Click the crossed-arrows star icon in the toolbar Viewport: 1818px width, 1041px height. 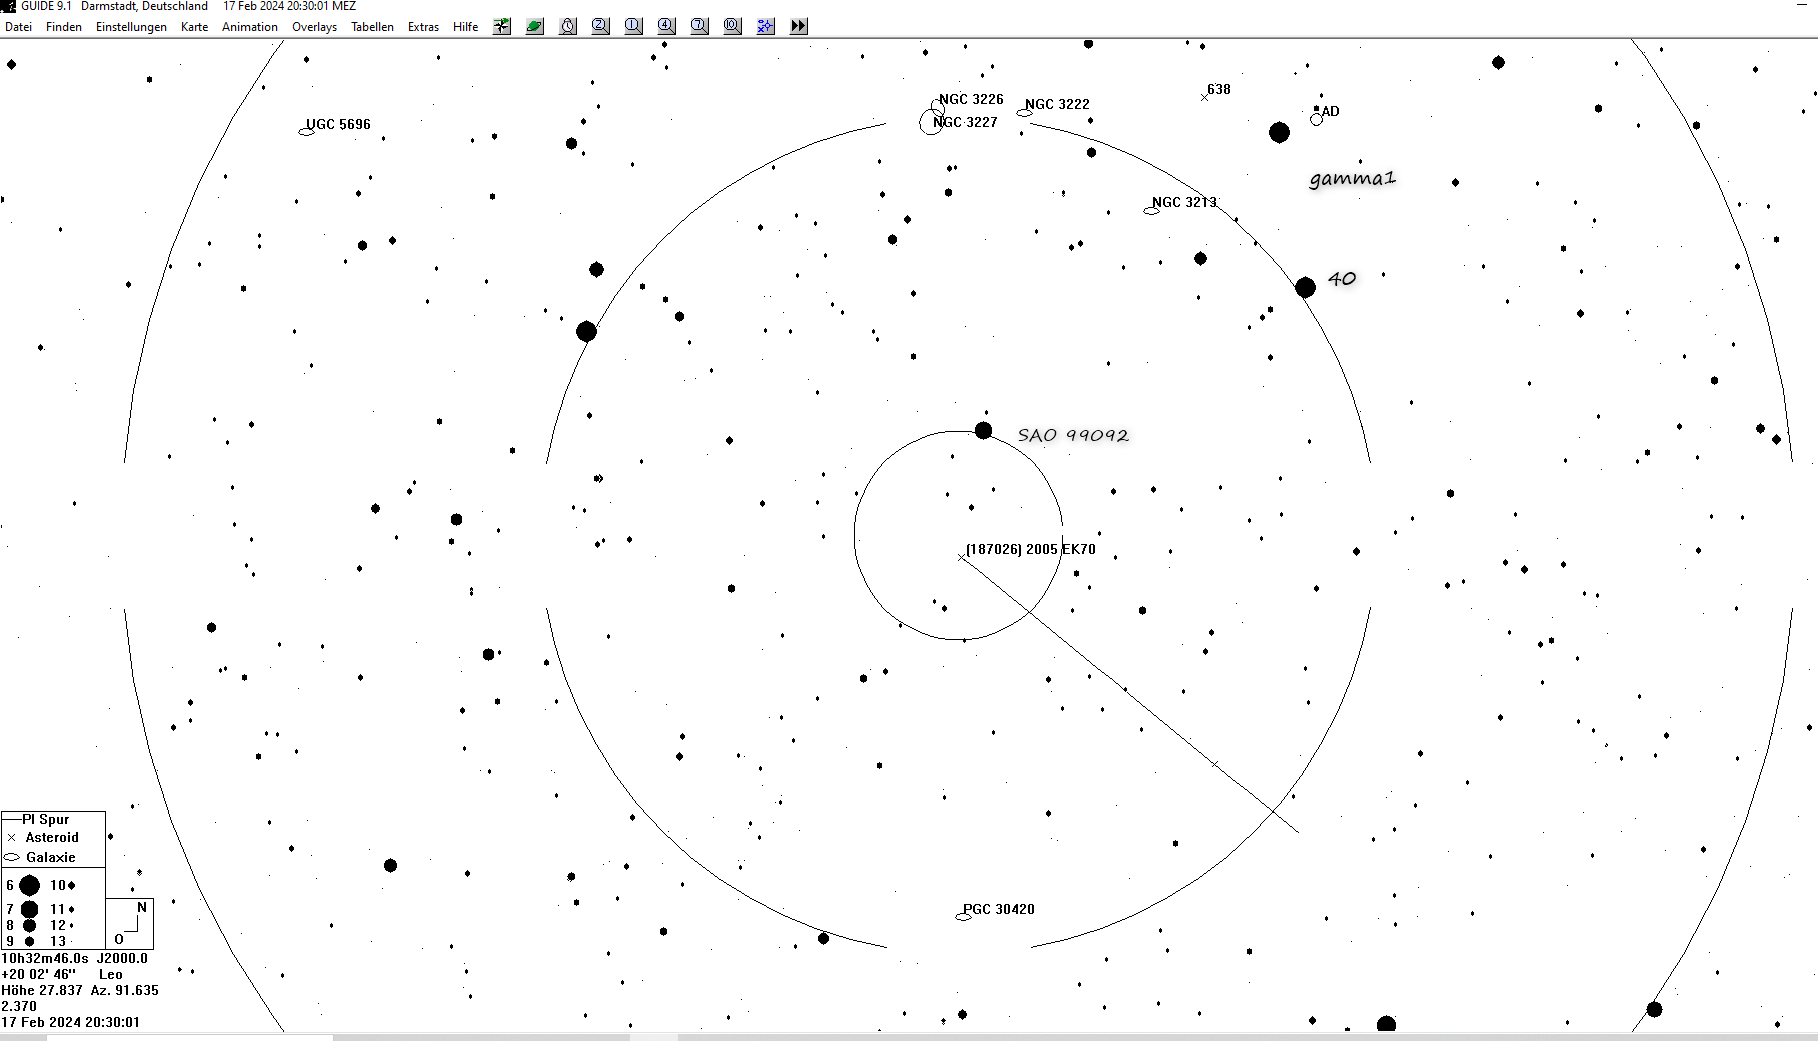click(502, 26)
